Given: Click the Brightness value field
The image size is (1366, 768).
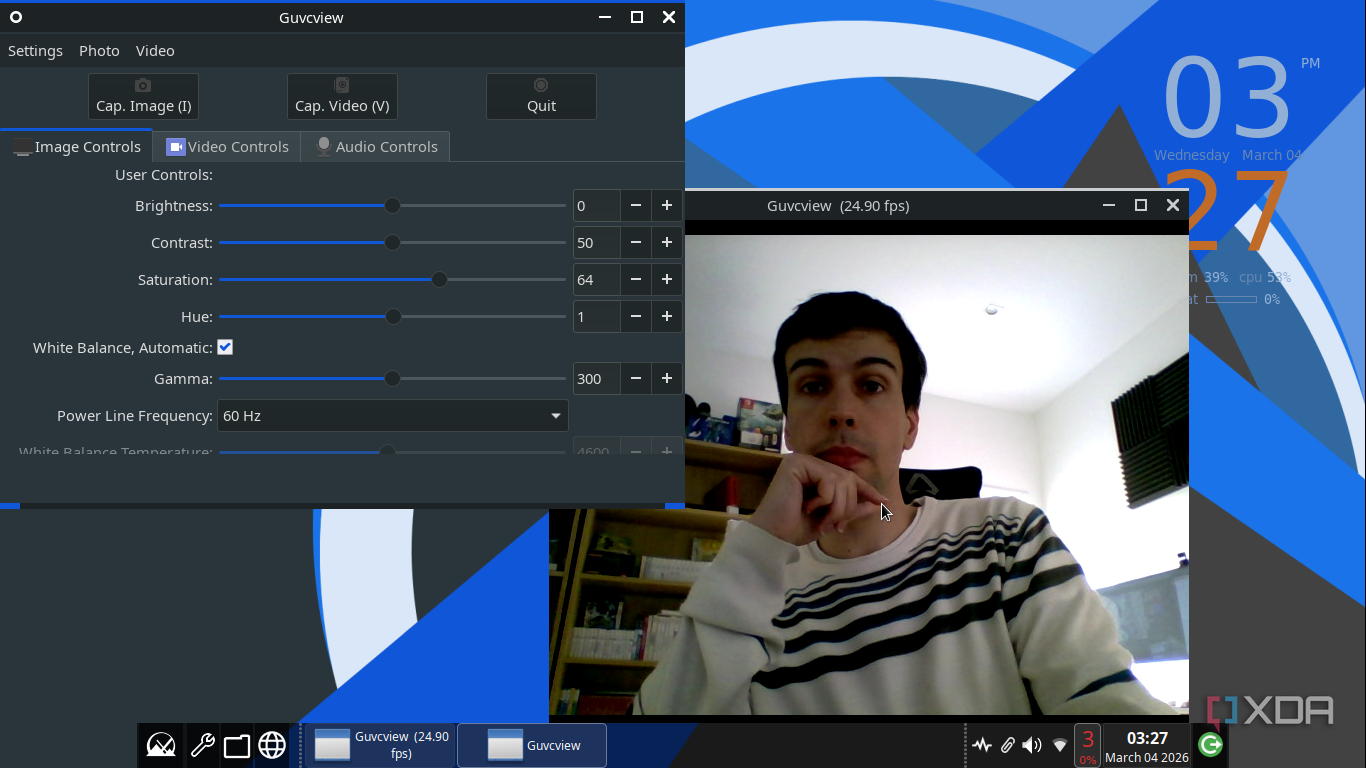Looking at the screenshot, I should pos(597,206).
